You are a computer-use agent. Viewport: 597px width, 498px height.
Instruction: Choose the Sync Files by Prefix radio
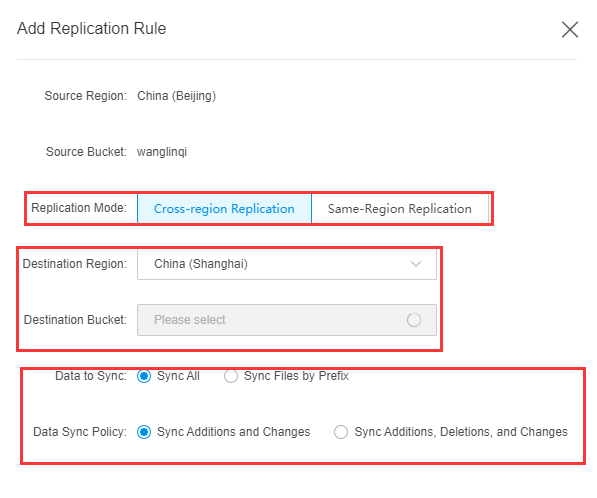[x=231, y=376]
